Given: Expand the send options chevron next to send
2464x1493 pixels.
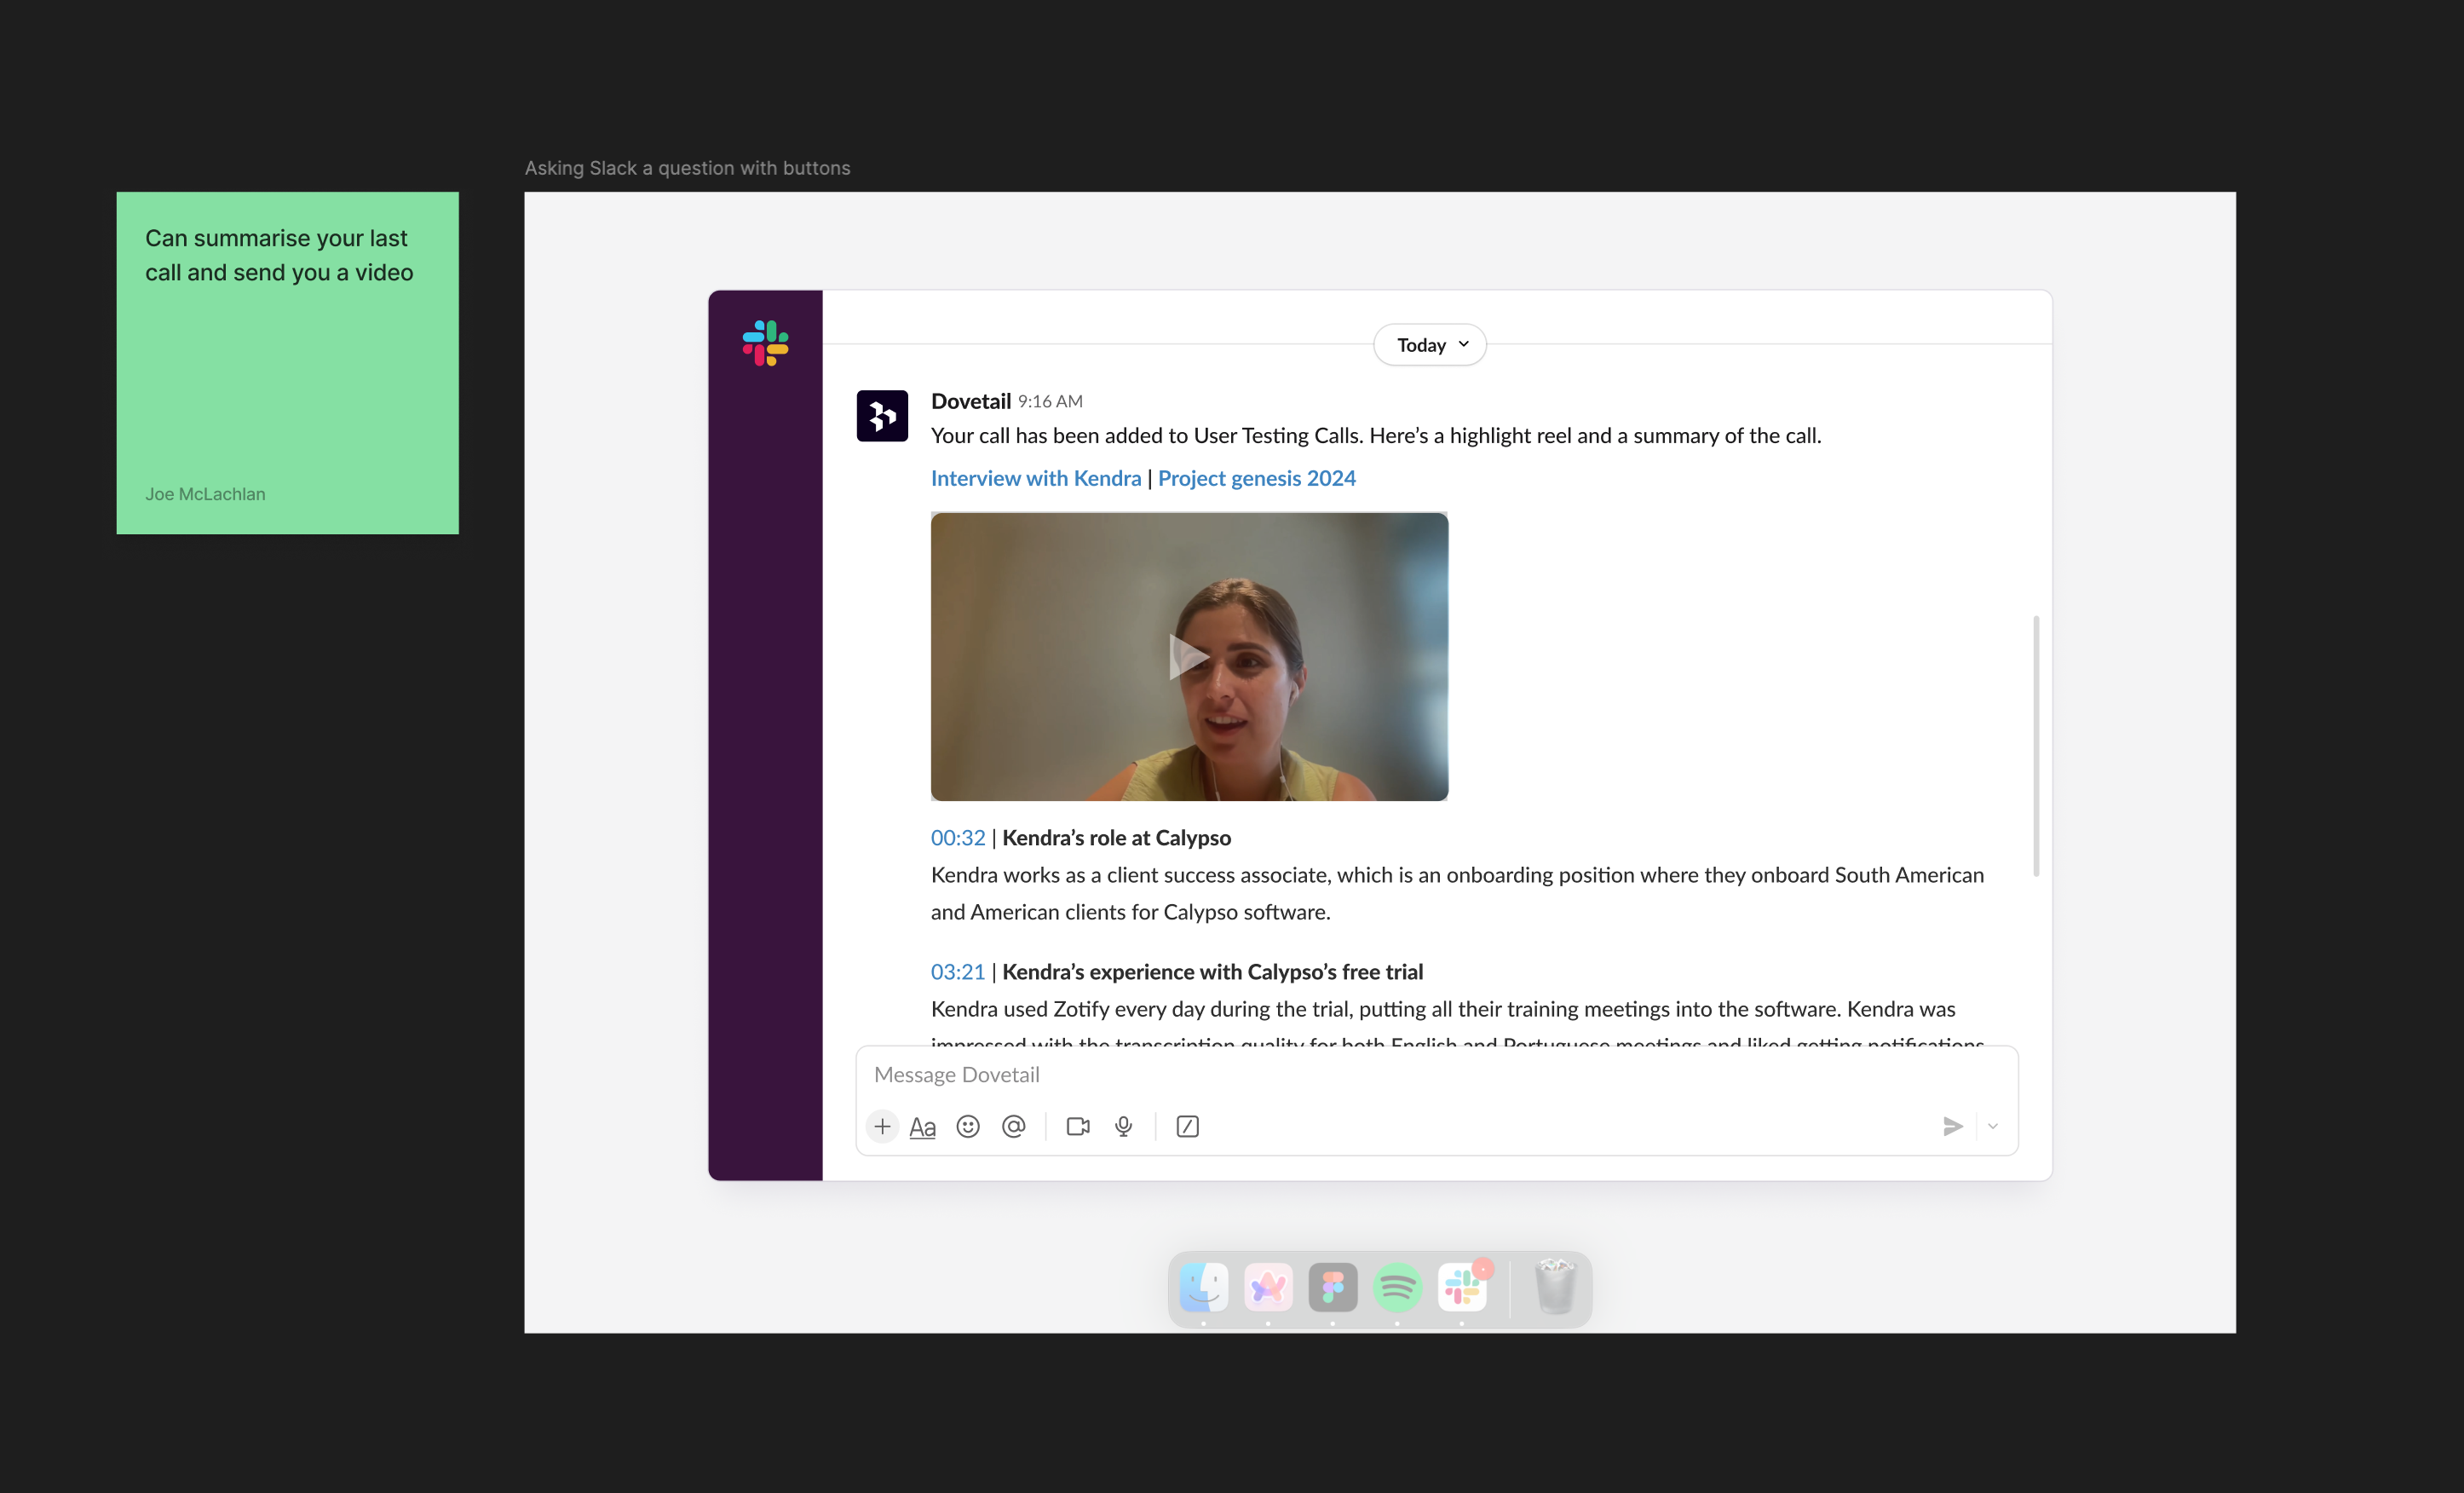Looking at the screenshot, I should click(x=1993, y=1126).
